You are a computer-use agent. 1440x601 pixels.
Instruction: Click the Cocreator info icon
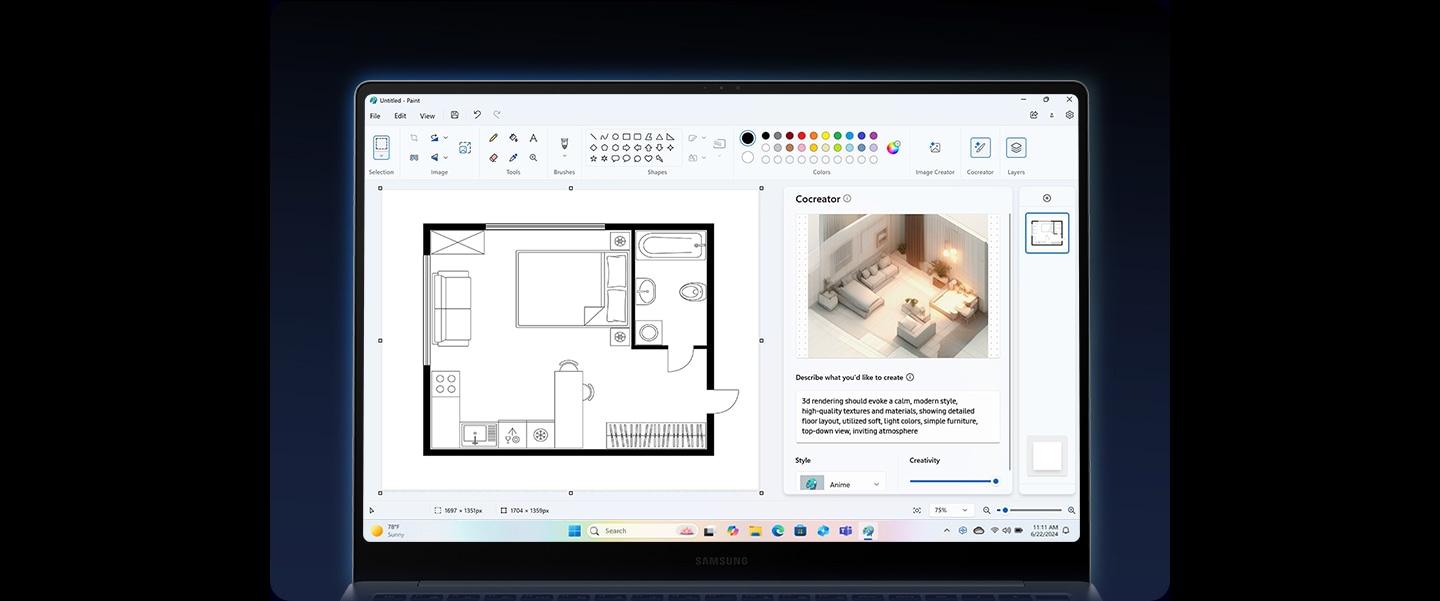[x=847, y=198]
